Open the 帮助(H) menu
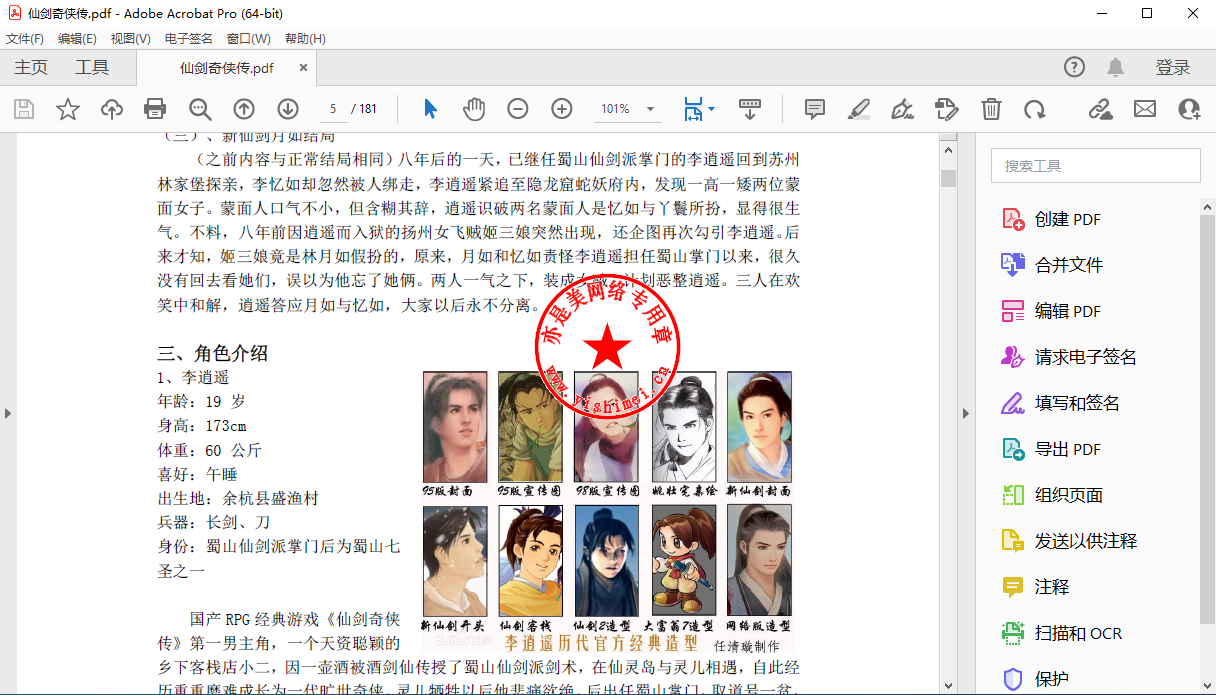This screenshot has width=1216, height=695. click(x=305, y=39)
